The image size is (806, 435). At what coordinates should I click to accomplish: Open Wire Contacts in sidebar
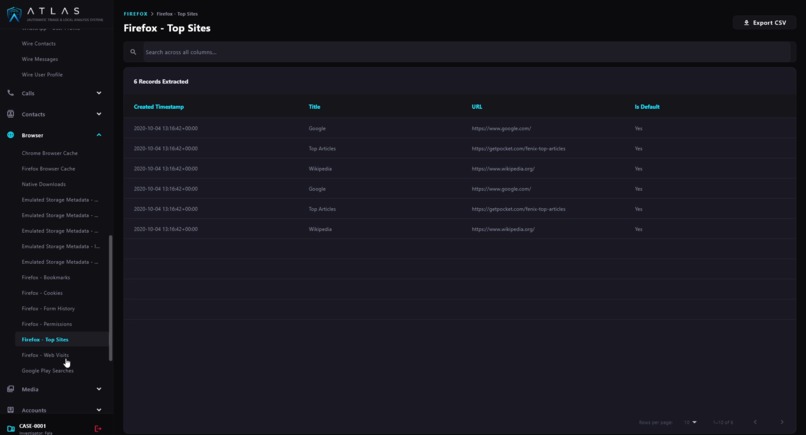(x=39, y=44)
